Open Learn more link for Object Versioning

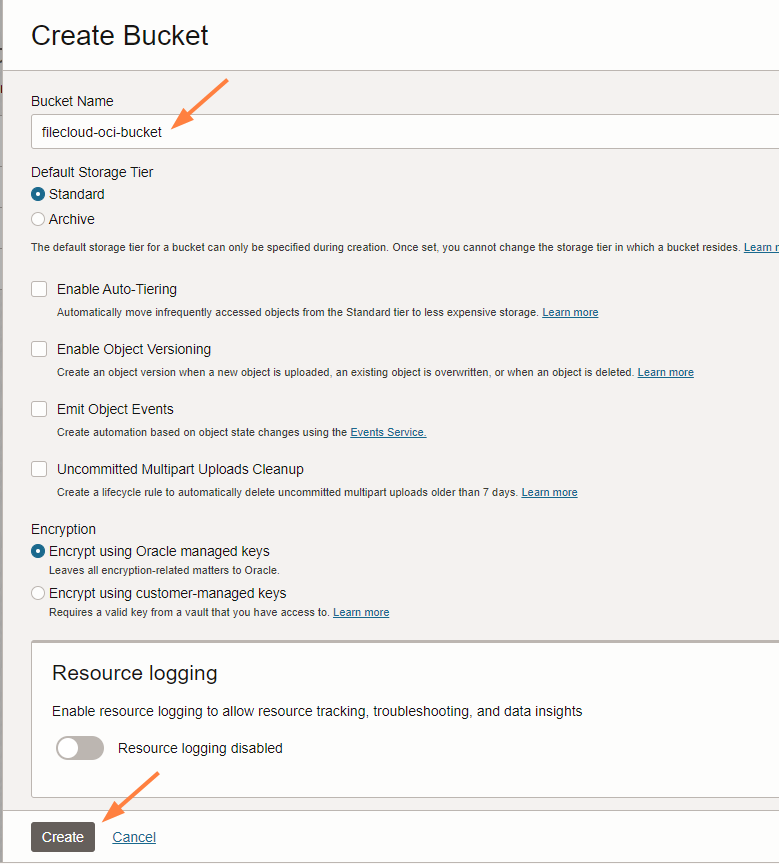click(x=665, y=372)
